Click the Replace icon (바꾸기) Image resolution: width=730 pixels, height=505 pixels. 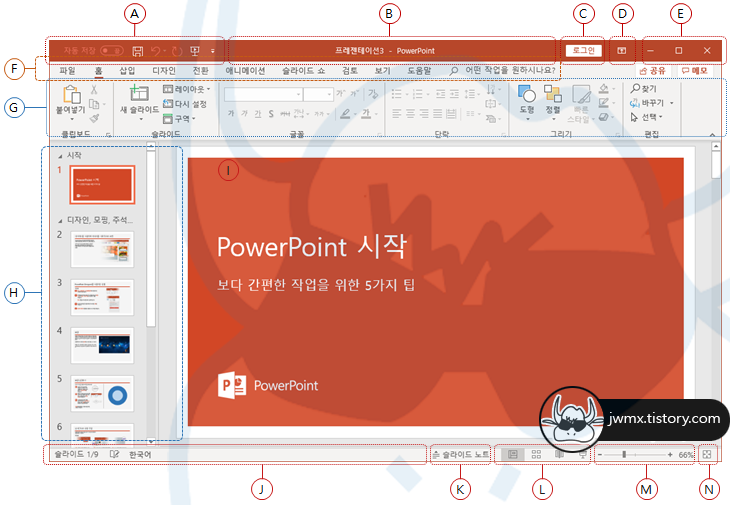point(635,103)
